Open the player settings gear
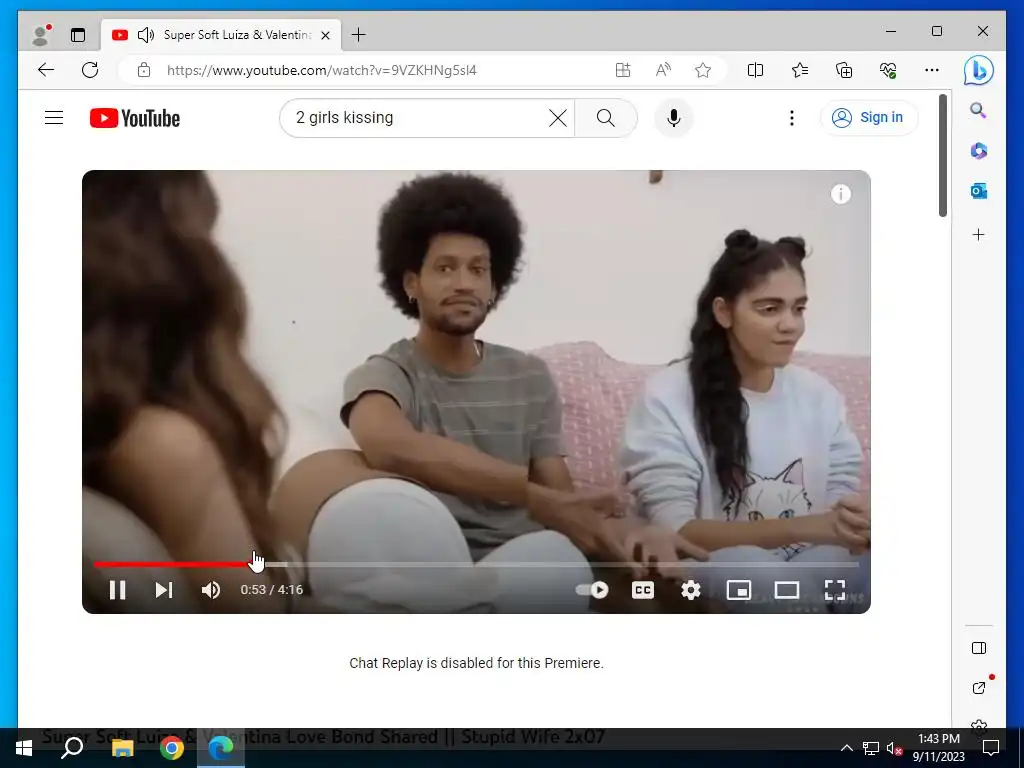 (691, 590)
